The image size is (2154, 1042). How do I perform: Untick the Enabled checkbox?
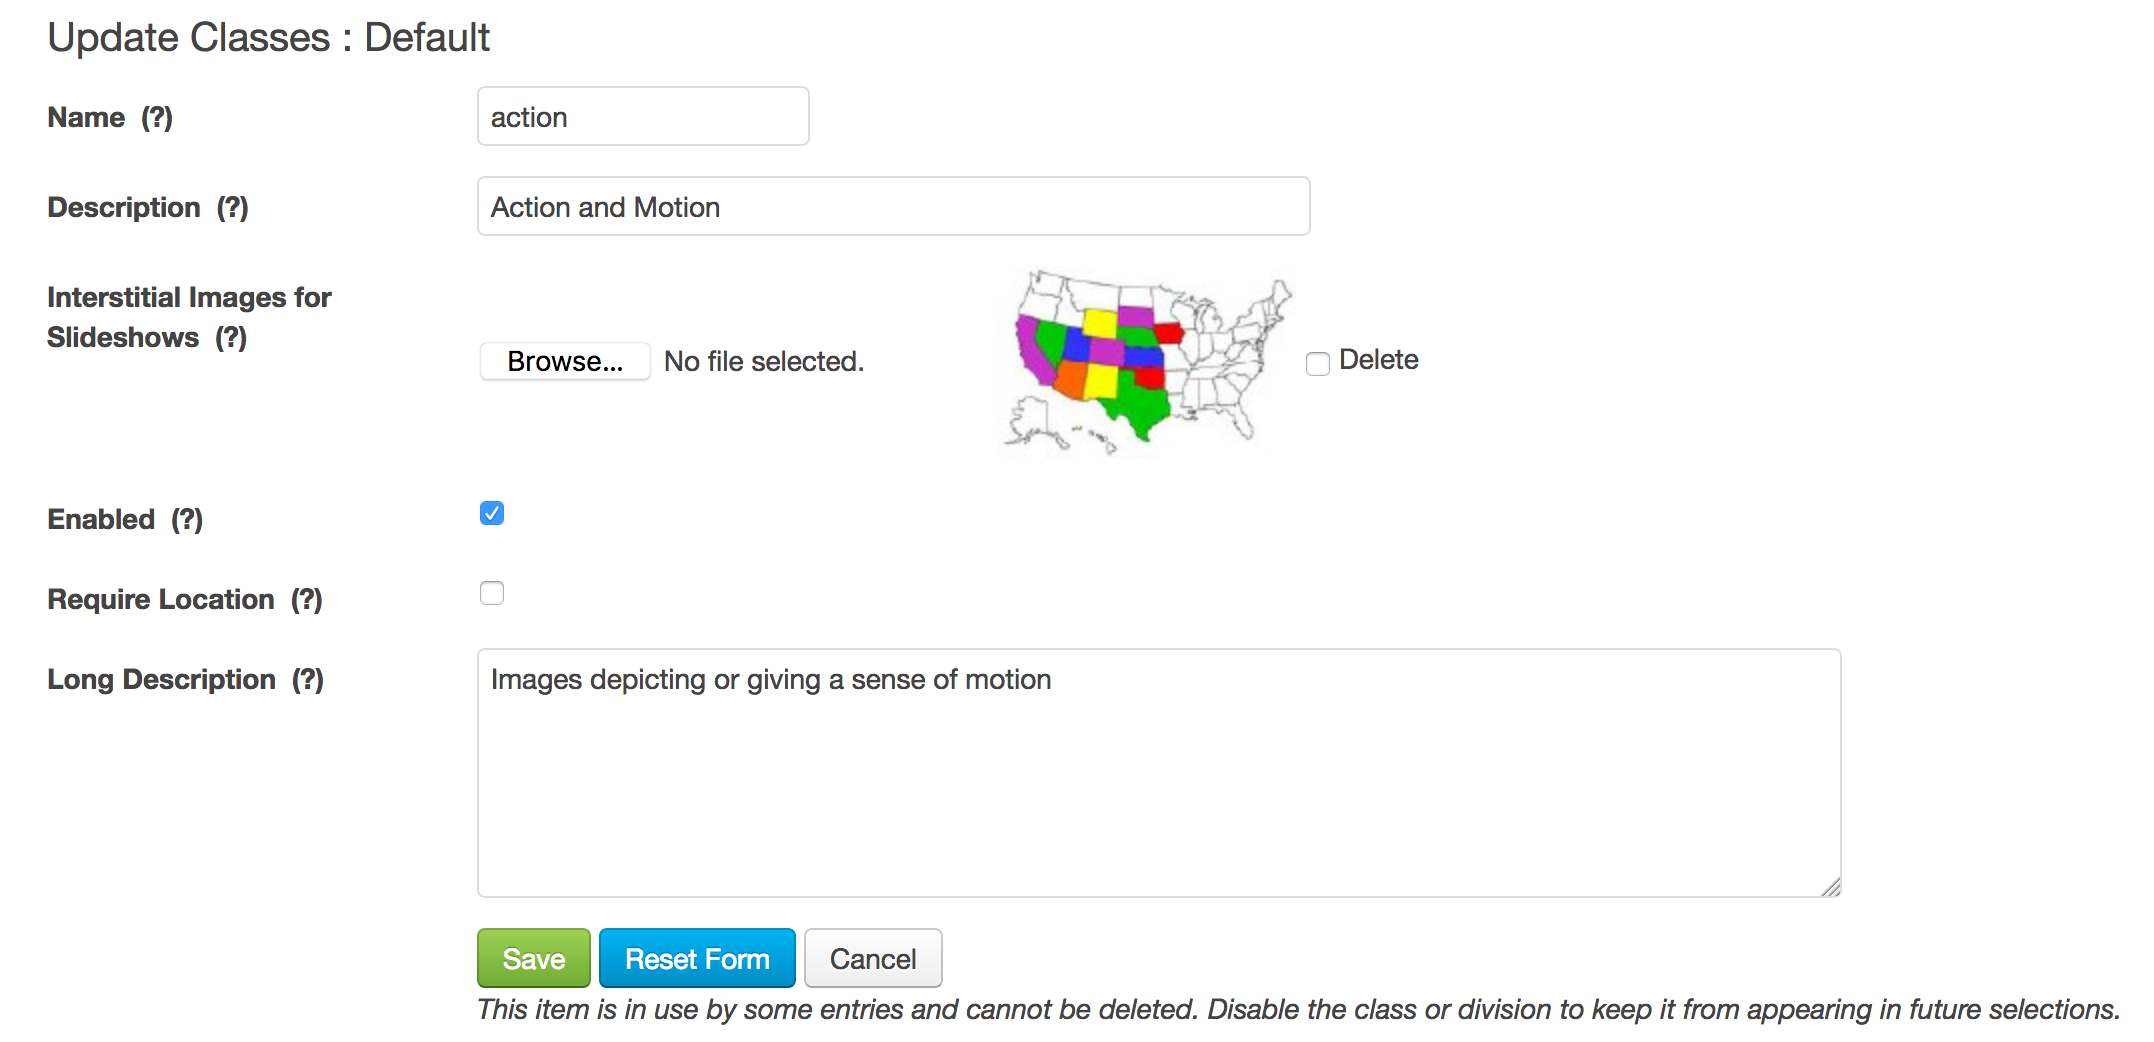point(492,514)
